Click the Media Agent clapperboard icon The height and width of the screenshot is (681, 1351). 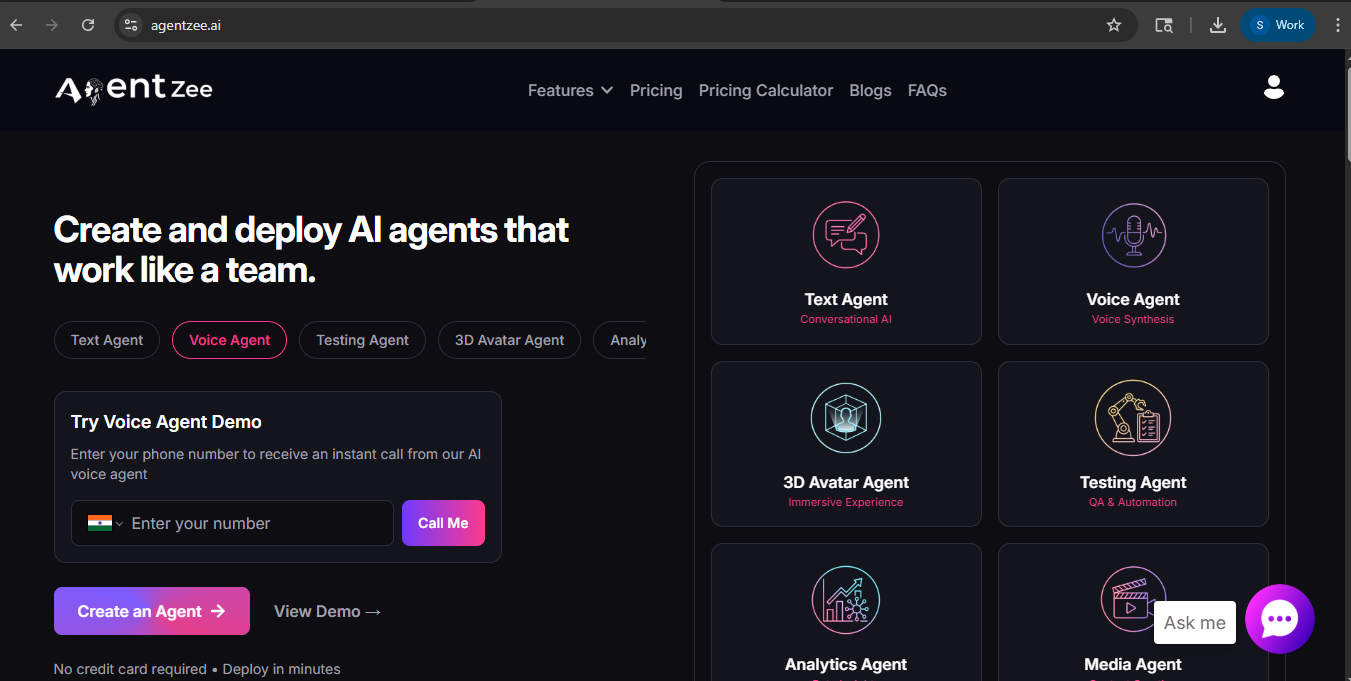[x=1133, y=600]
